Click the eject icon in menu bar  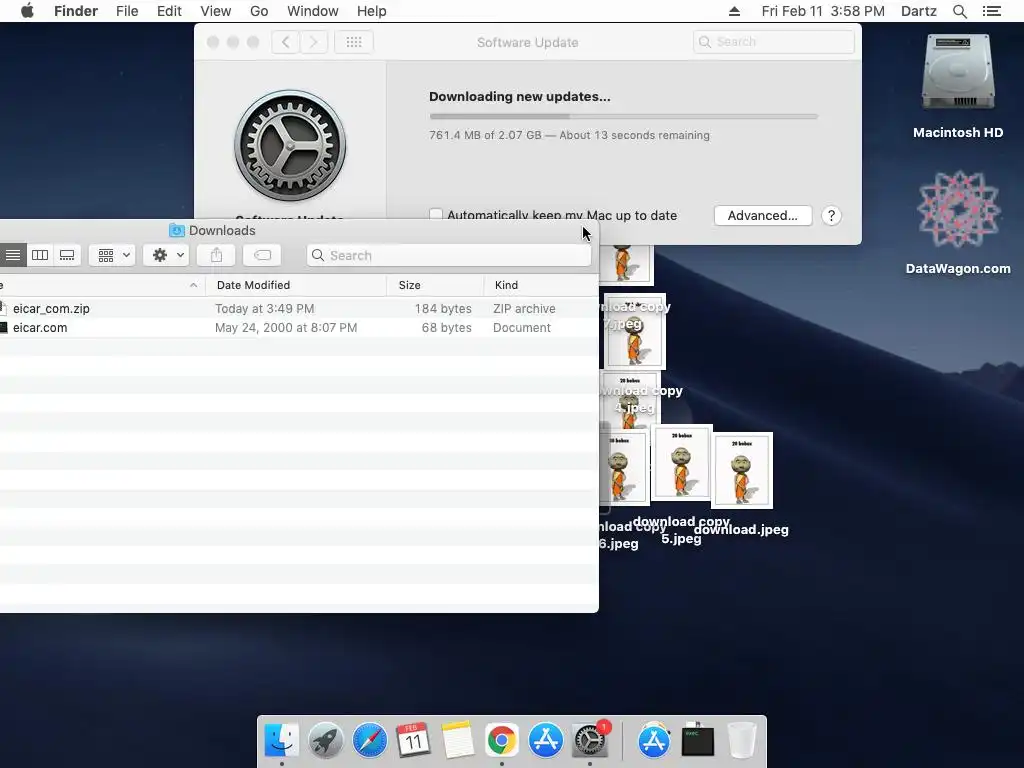[x=734, y=11]
